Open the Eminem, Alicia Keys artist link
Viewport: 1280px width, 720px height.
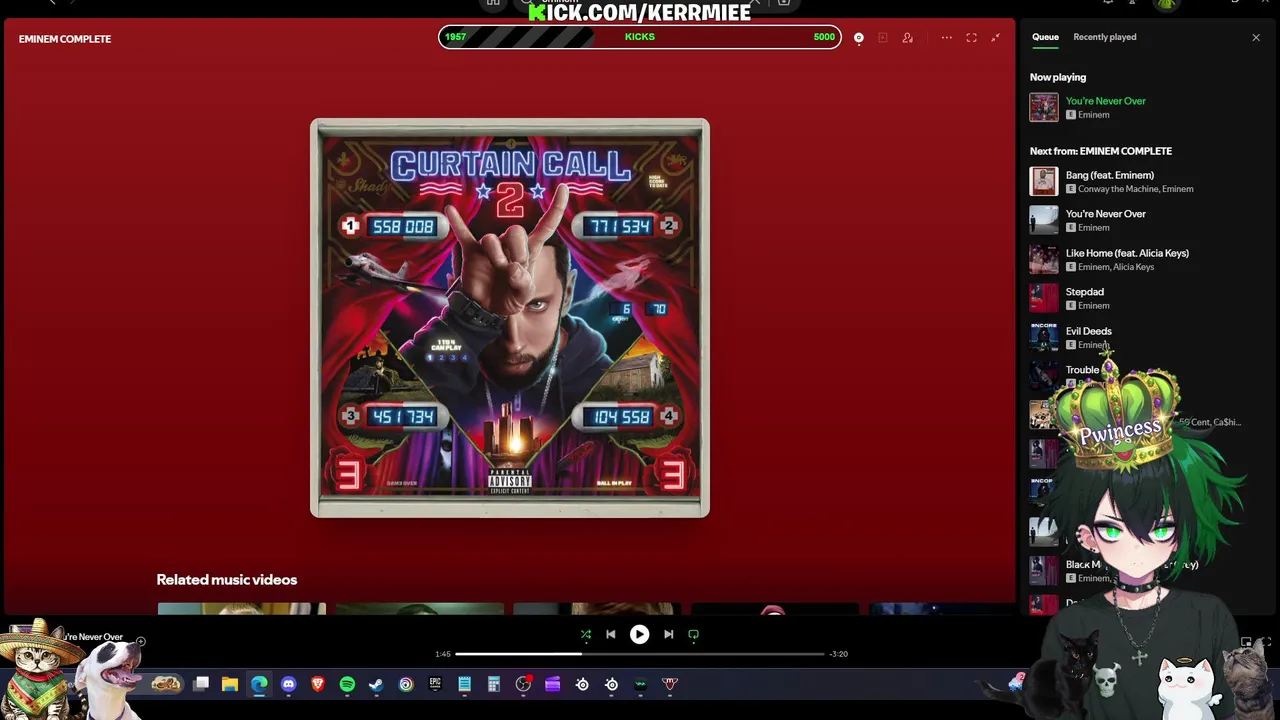[x=1116, y=267]
